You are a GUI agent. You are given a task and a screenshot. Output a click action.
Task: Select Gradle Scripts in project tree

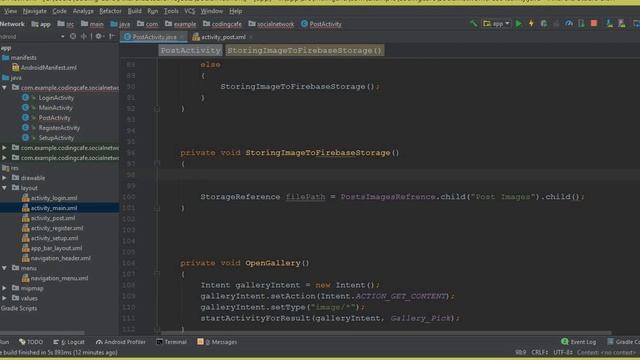(x=19, y=308)
